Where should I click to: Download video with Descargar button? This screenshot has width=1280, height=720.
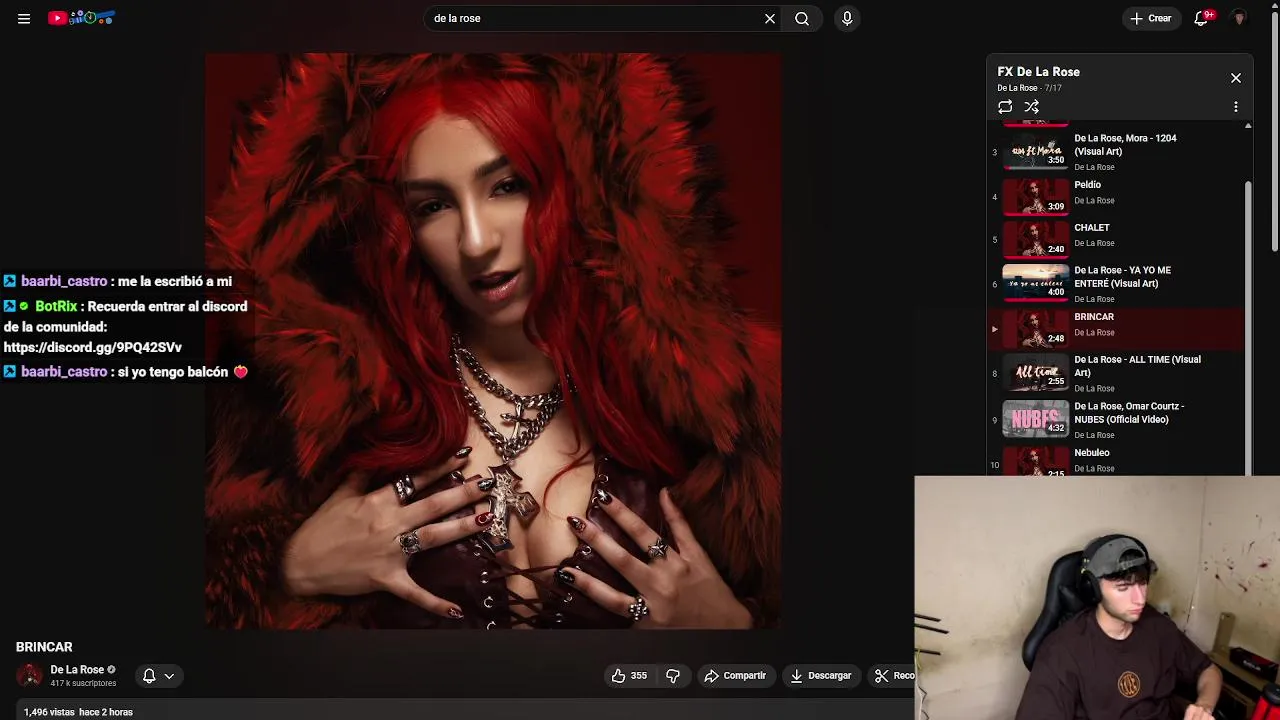820,676
